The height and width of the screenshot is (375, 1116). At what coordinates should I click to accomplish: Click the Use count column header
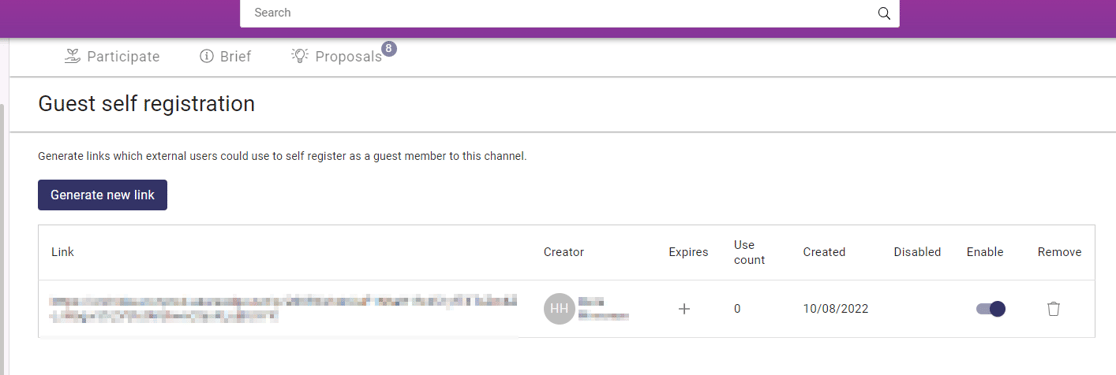[x=749, y=252]
